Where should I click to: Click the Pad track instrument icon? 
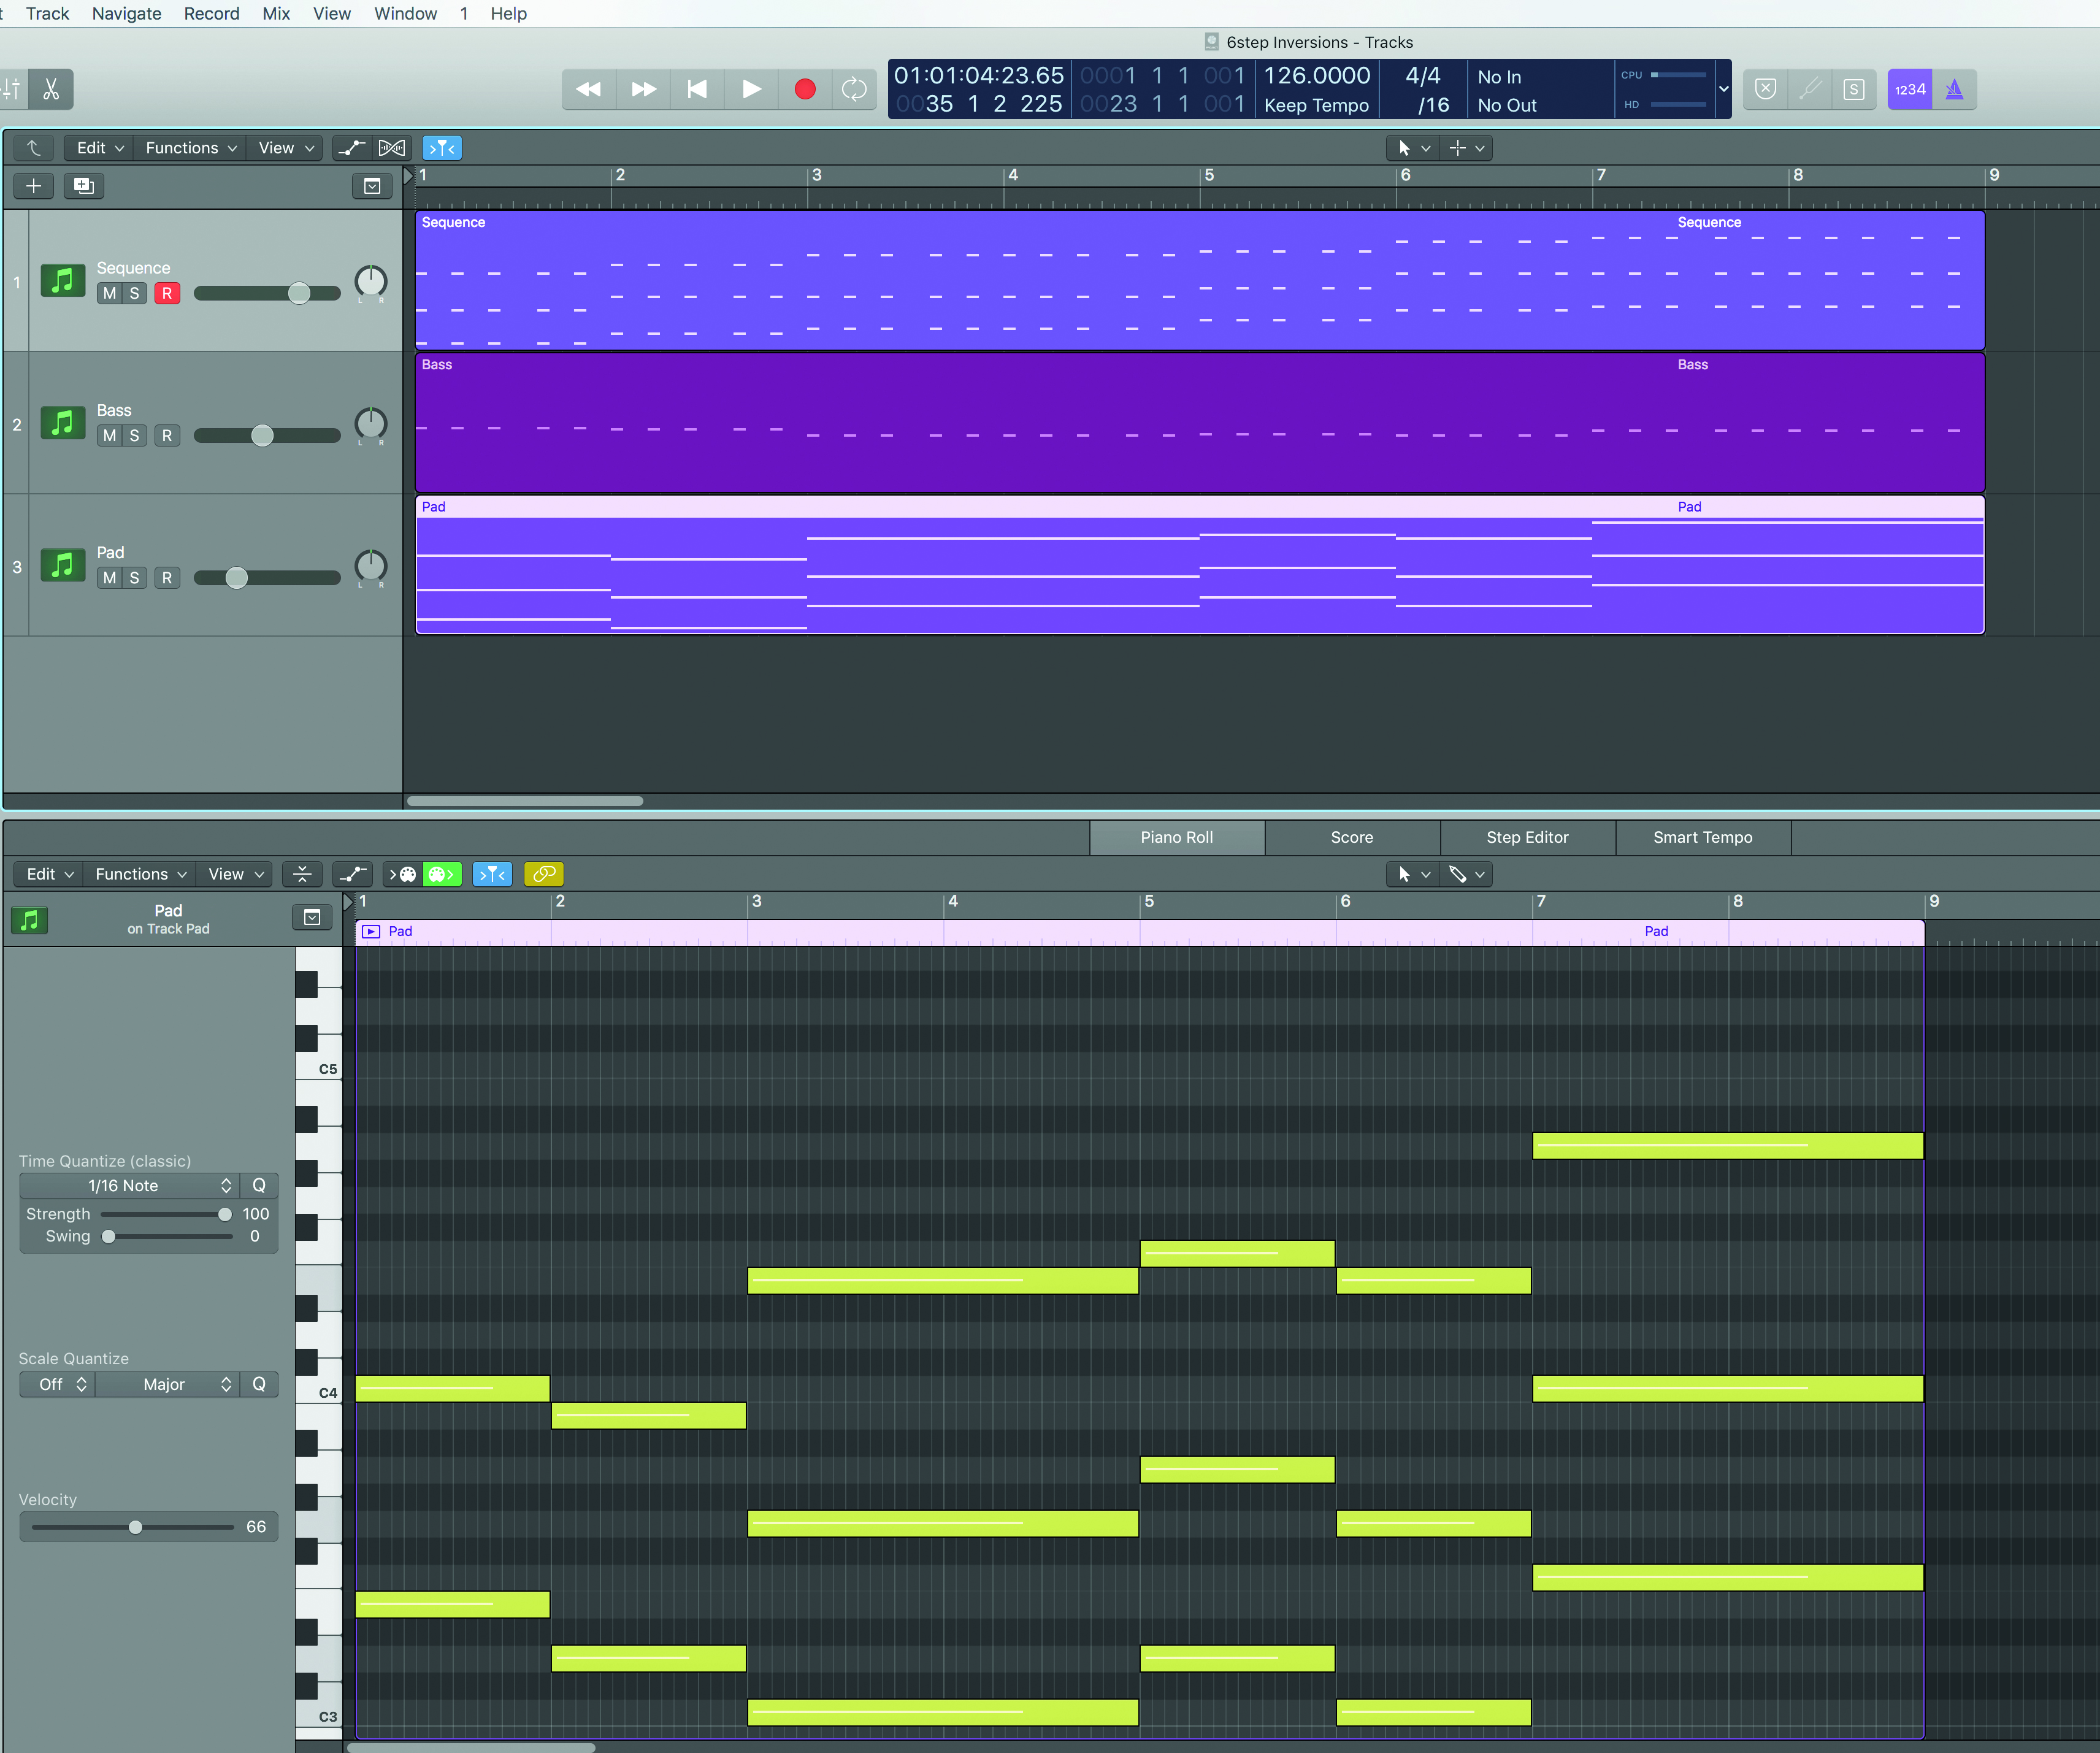click(62, 565)
